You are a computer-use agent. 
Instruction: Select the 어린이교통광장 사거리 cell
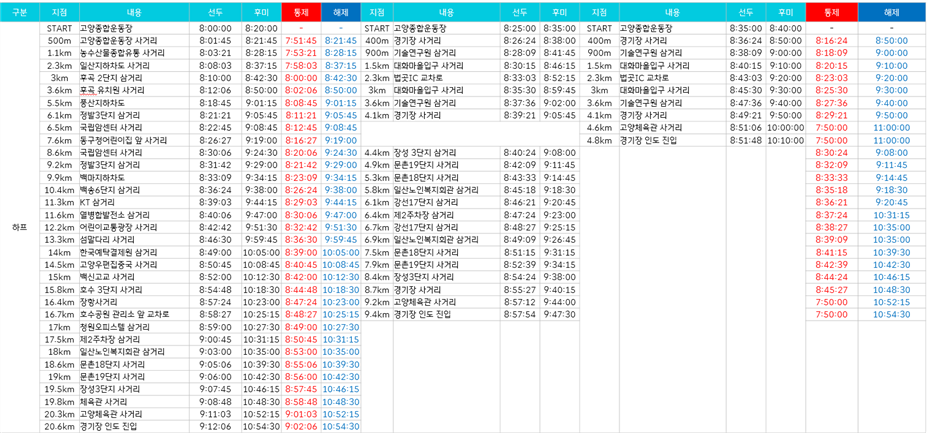(134, 227)
